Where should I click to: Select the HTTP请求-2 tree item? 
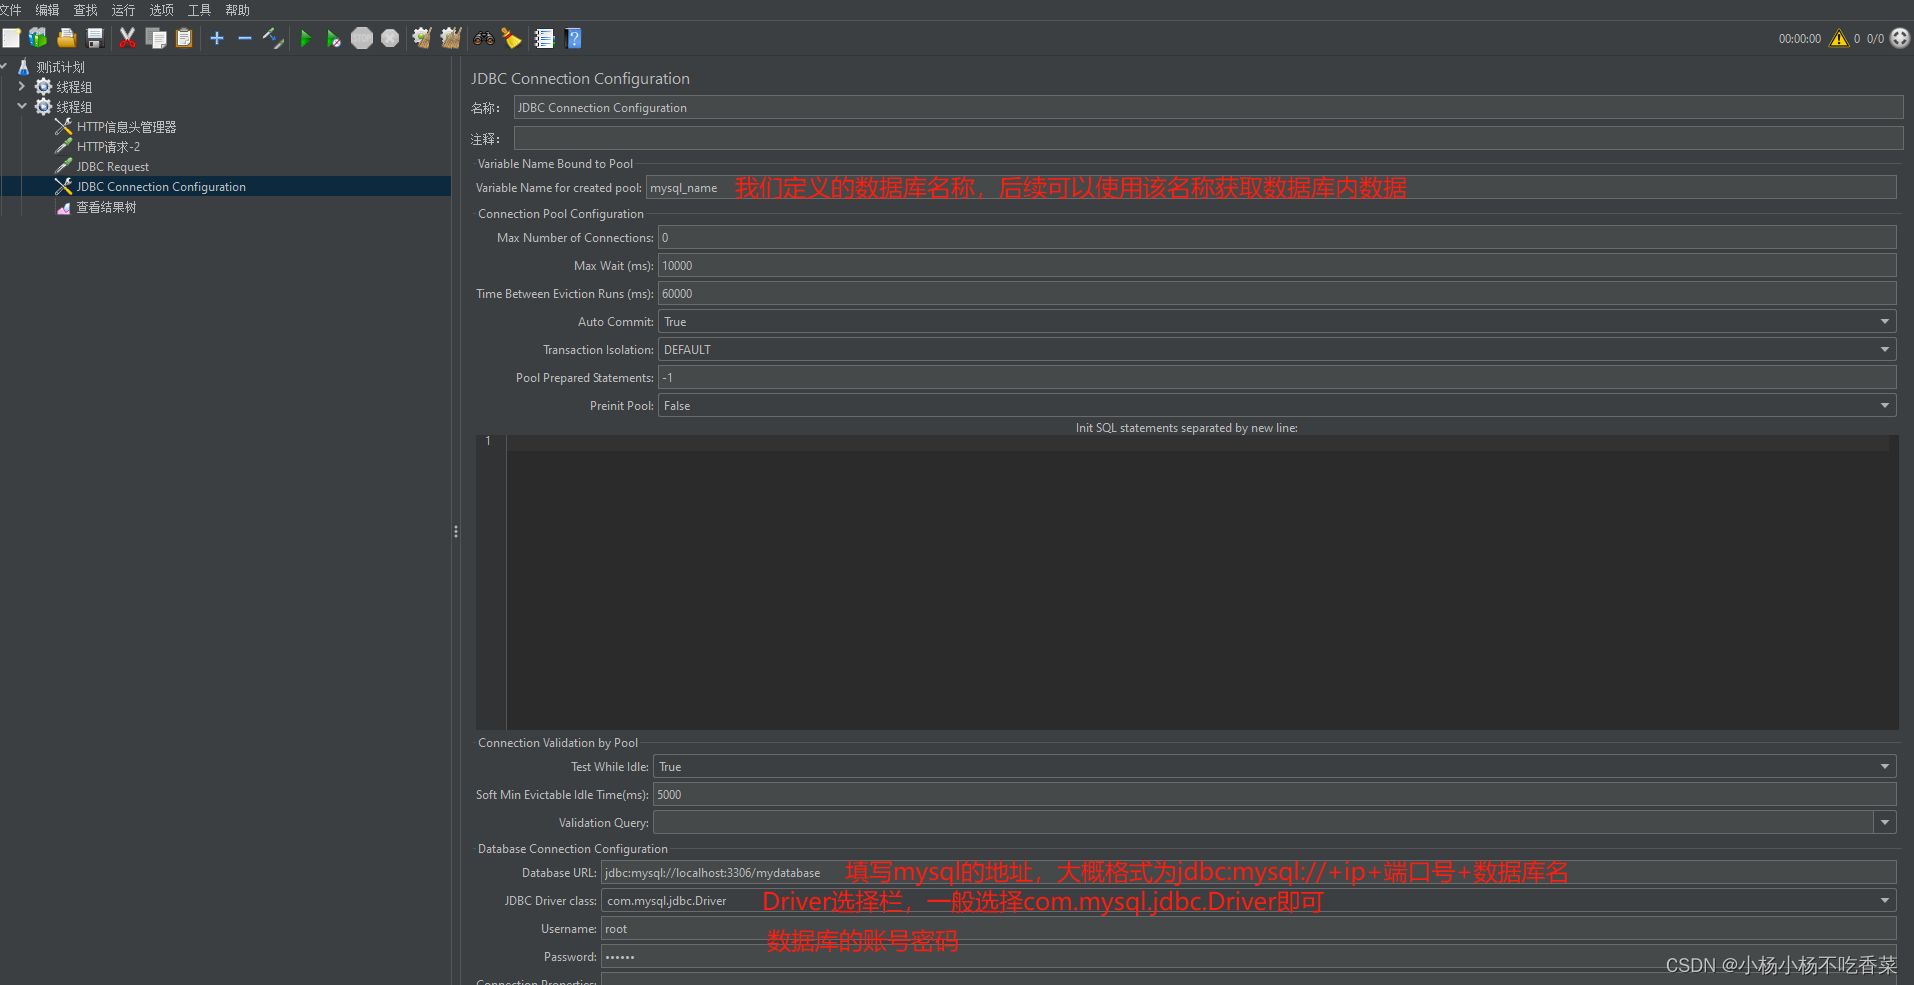pyautogui.click(x=108, y=147)
